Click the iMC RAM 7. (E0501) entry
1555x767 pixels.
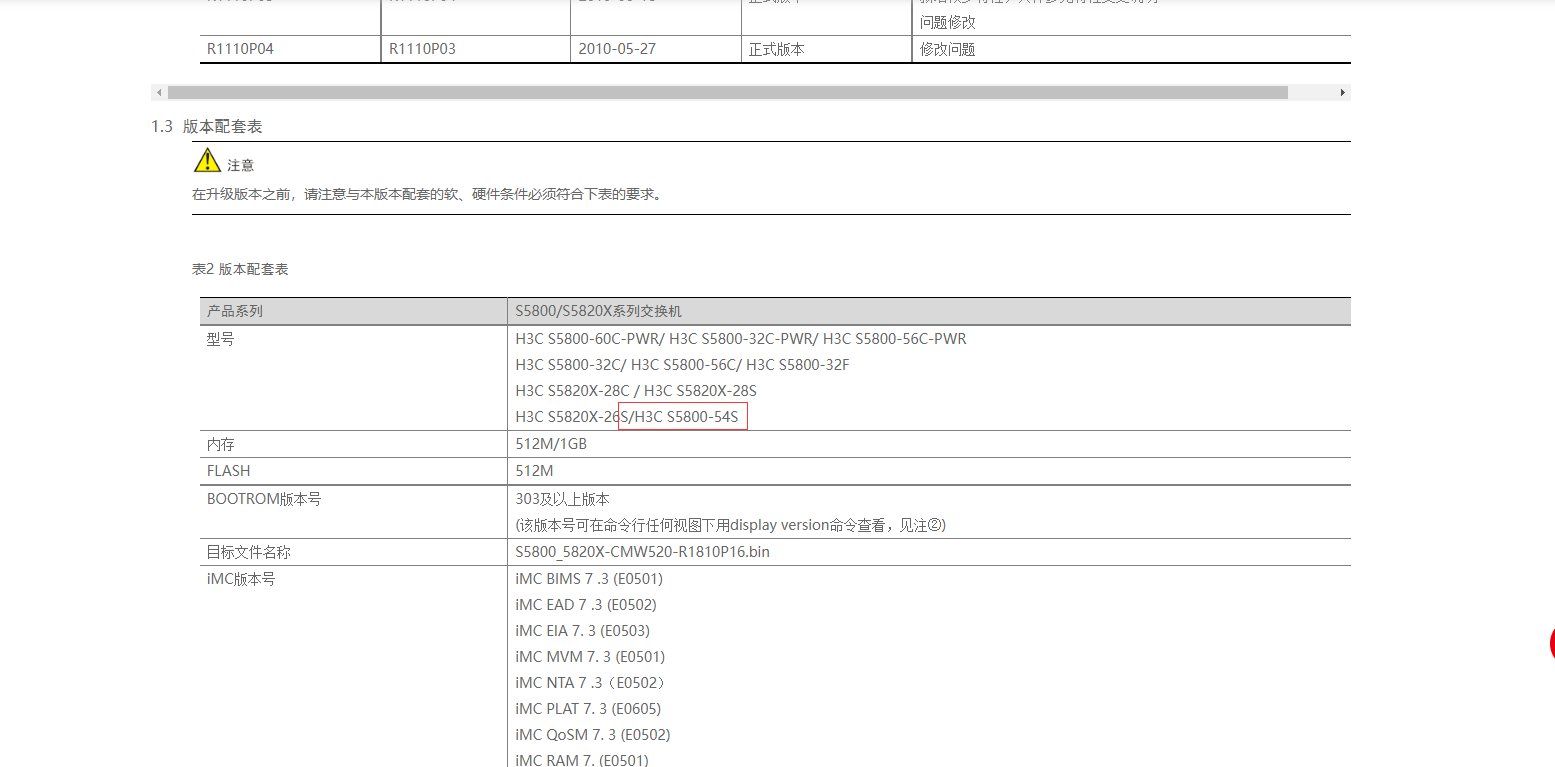point(582,760)
